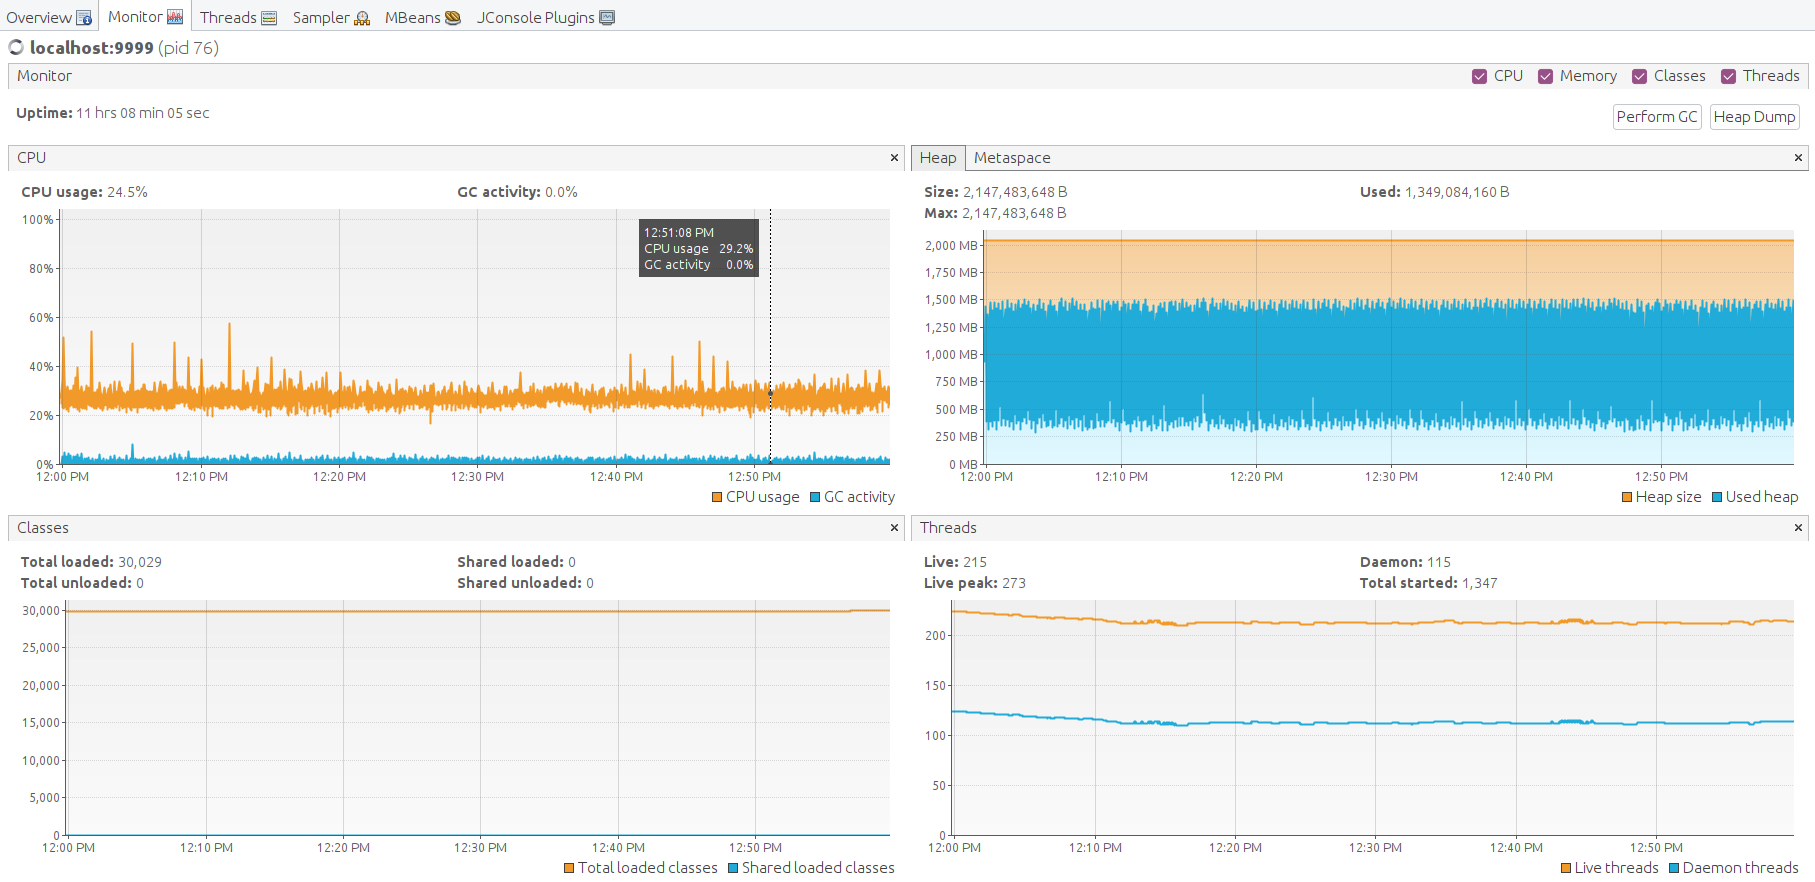Click the Monitor tab chart icon
The height and width of the screenshot is (882, 1815).
tap(175, 17)
